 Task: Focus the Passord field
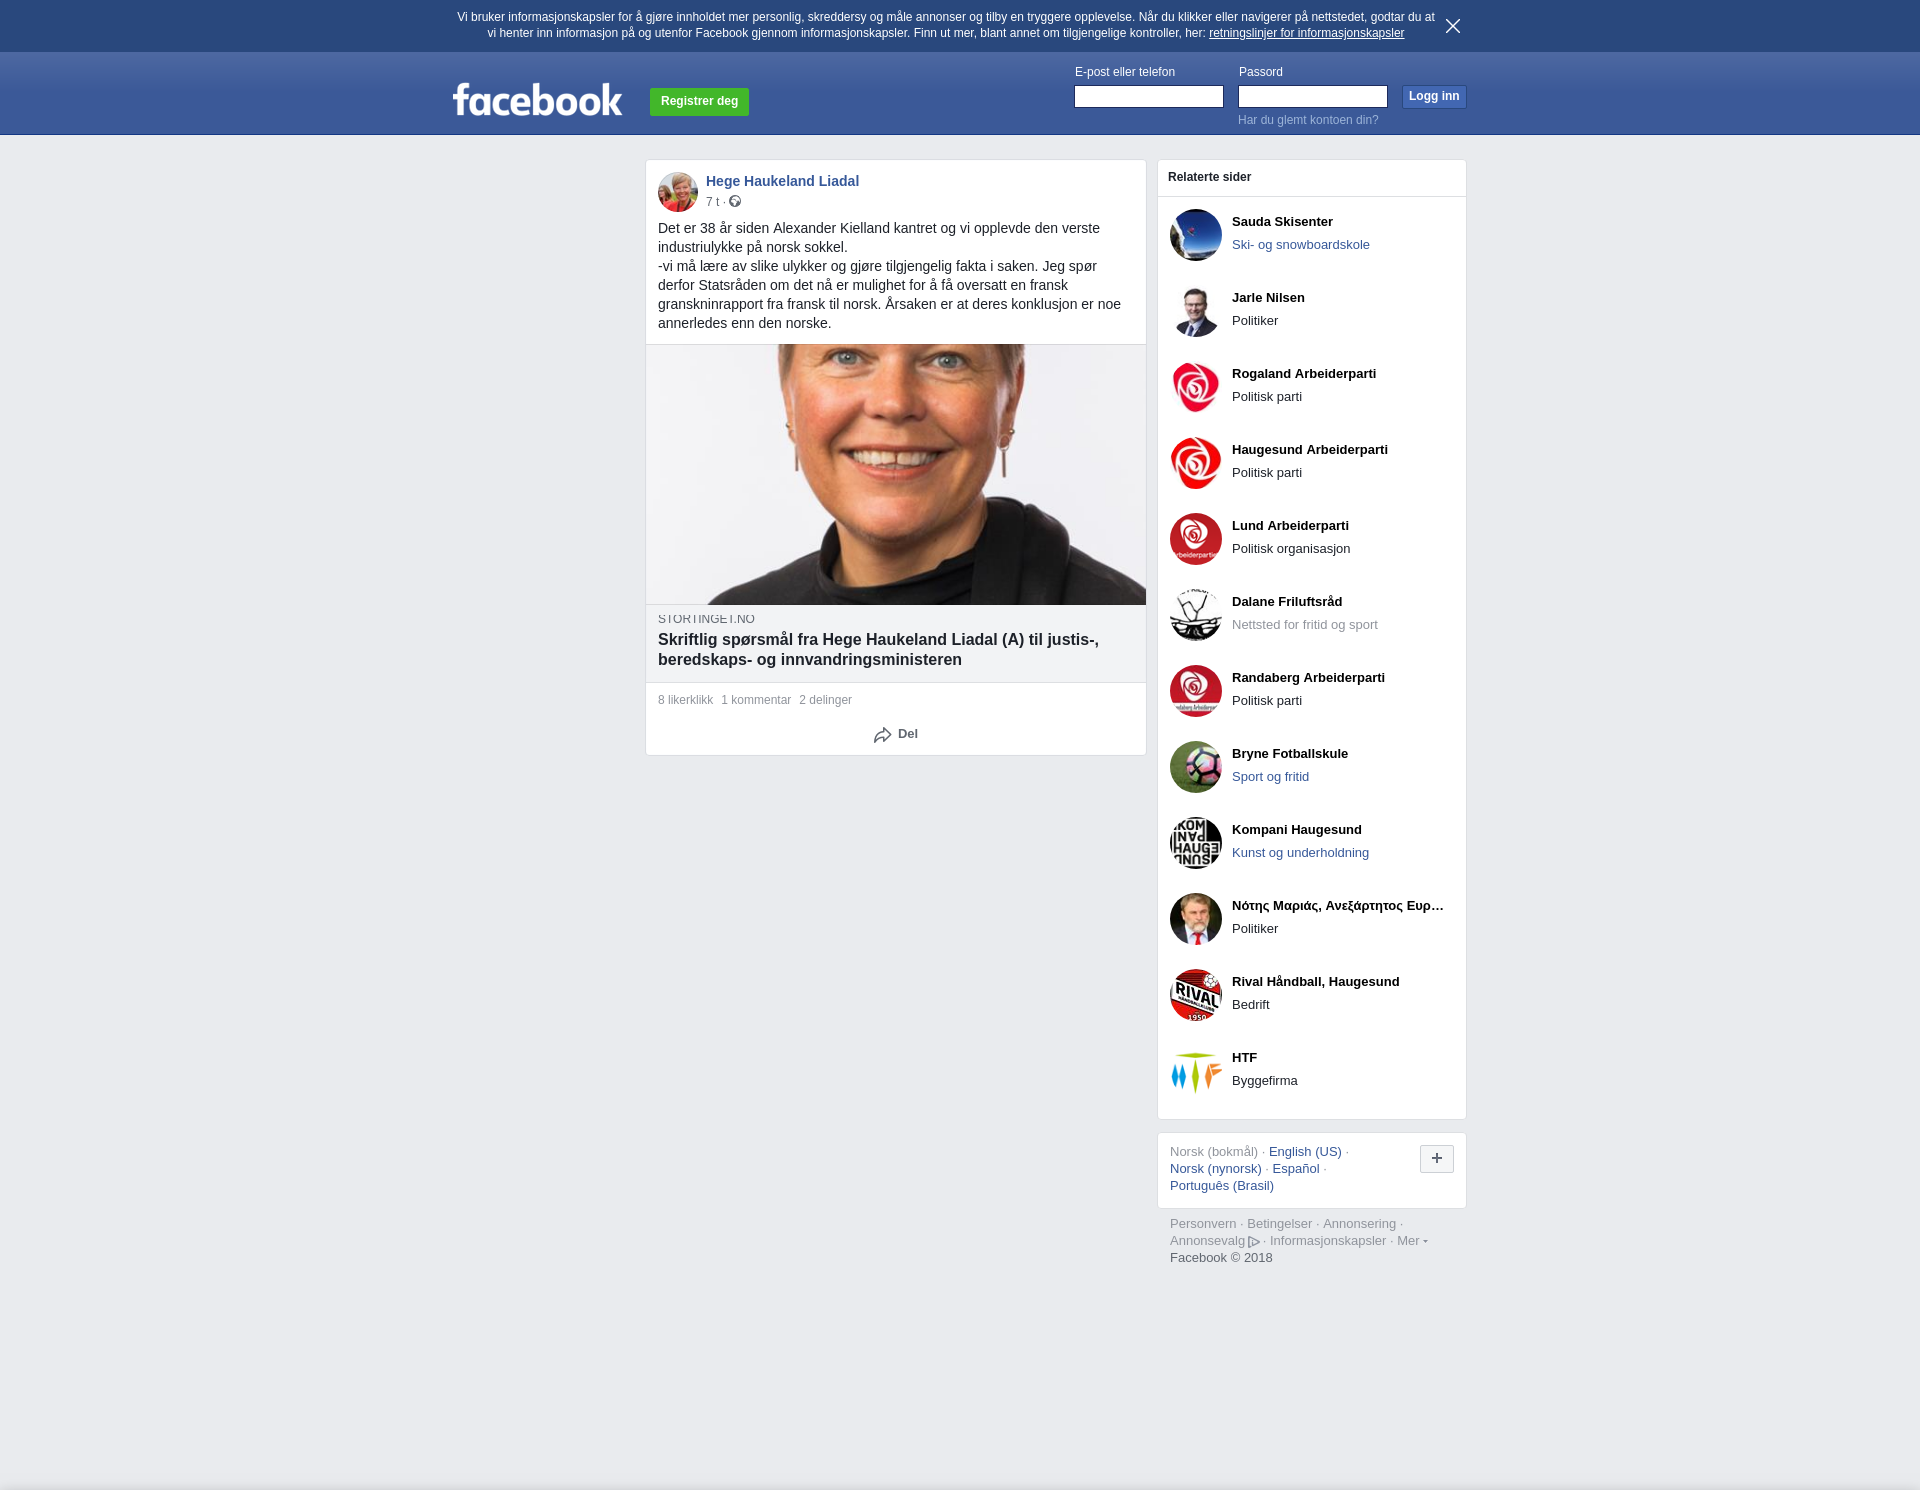[x=1313, y=96]
